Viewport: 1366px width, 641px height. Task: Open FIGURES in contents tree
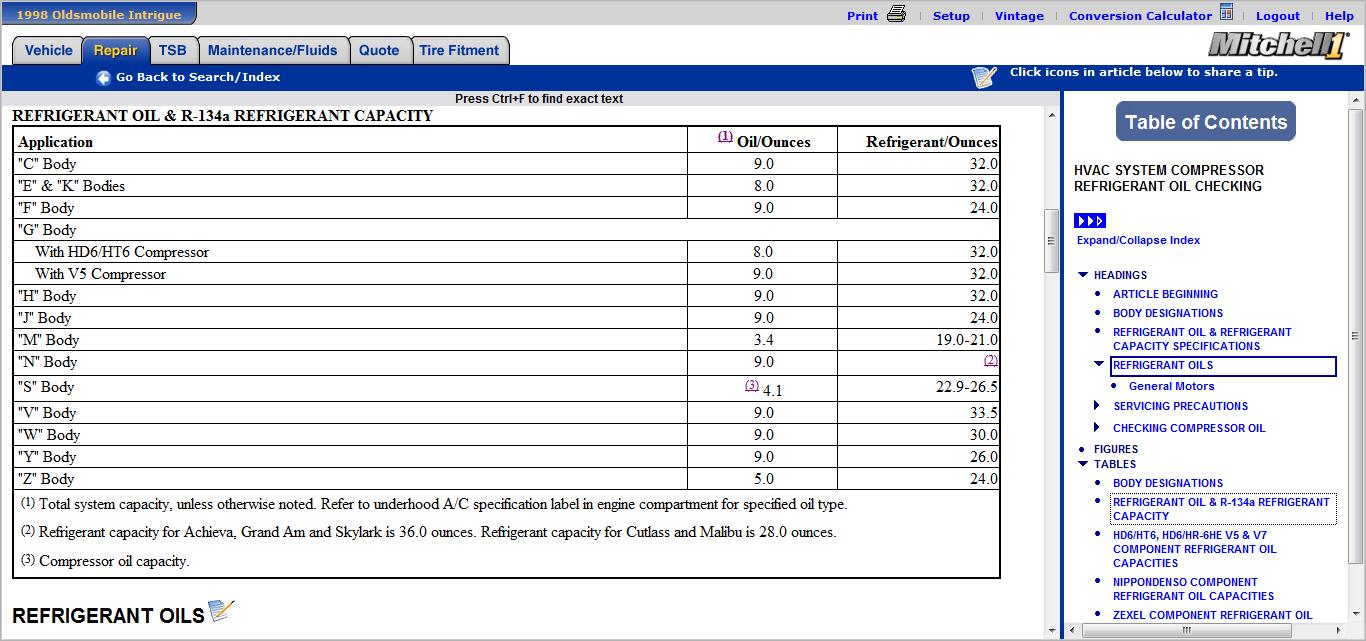[x=1115, y=449]
